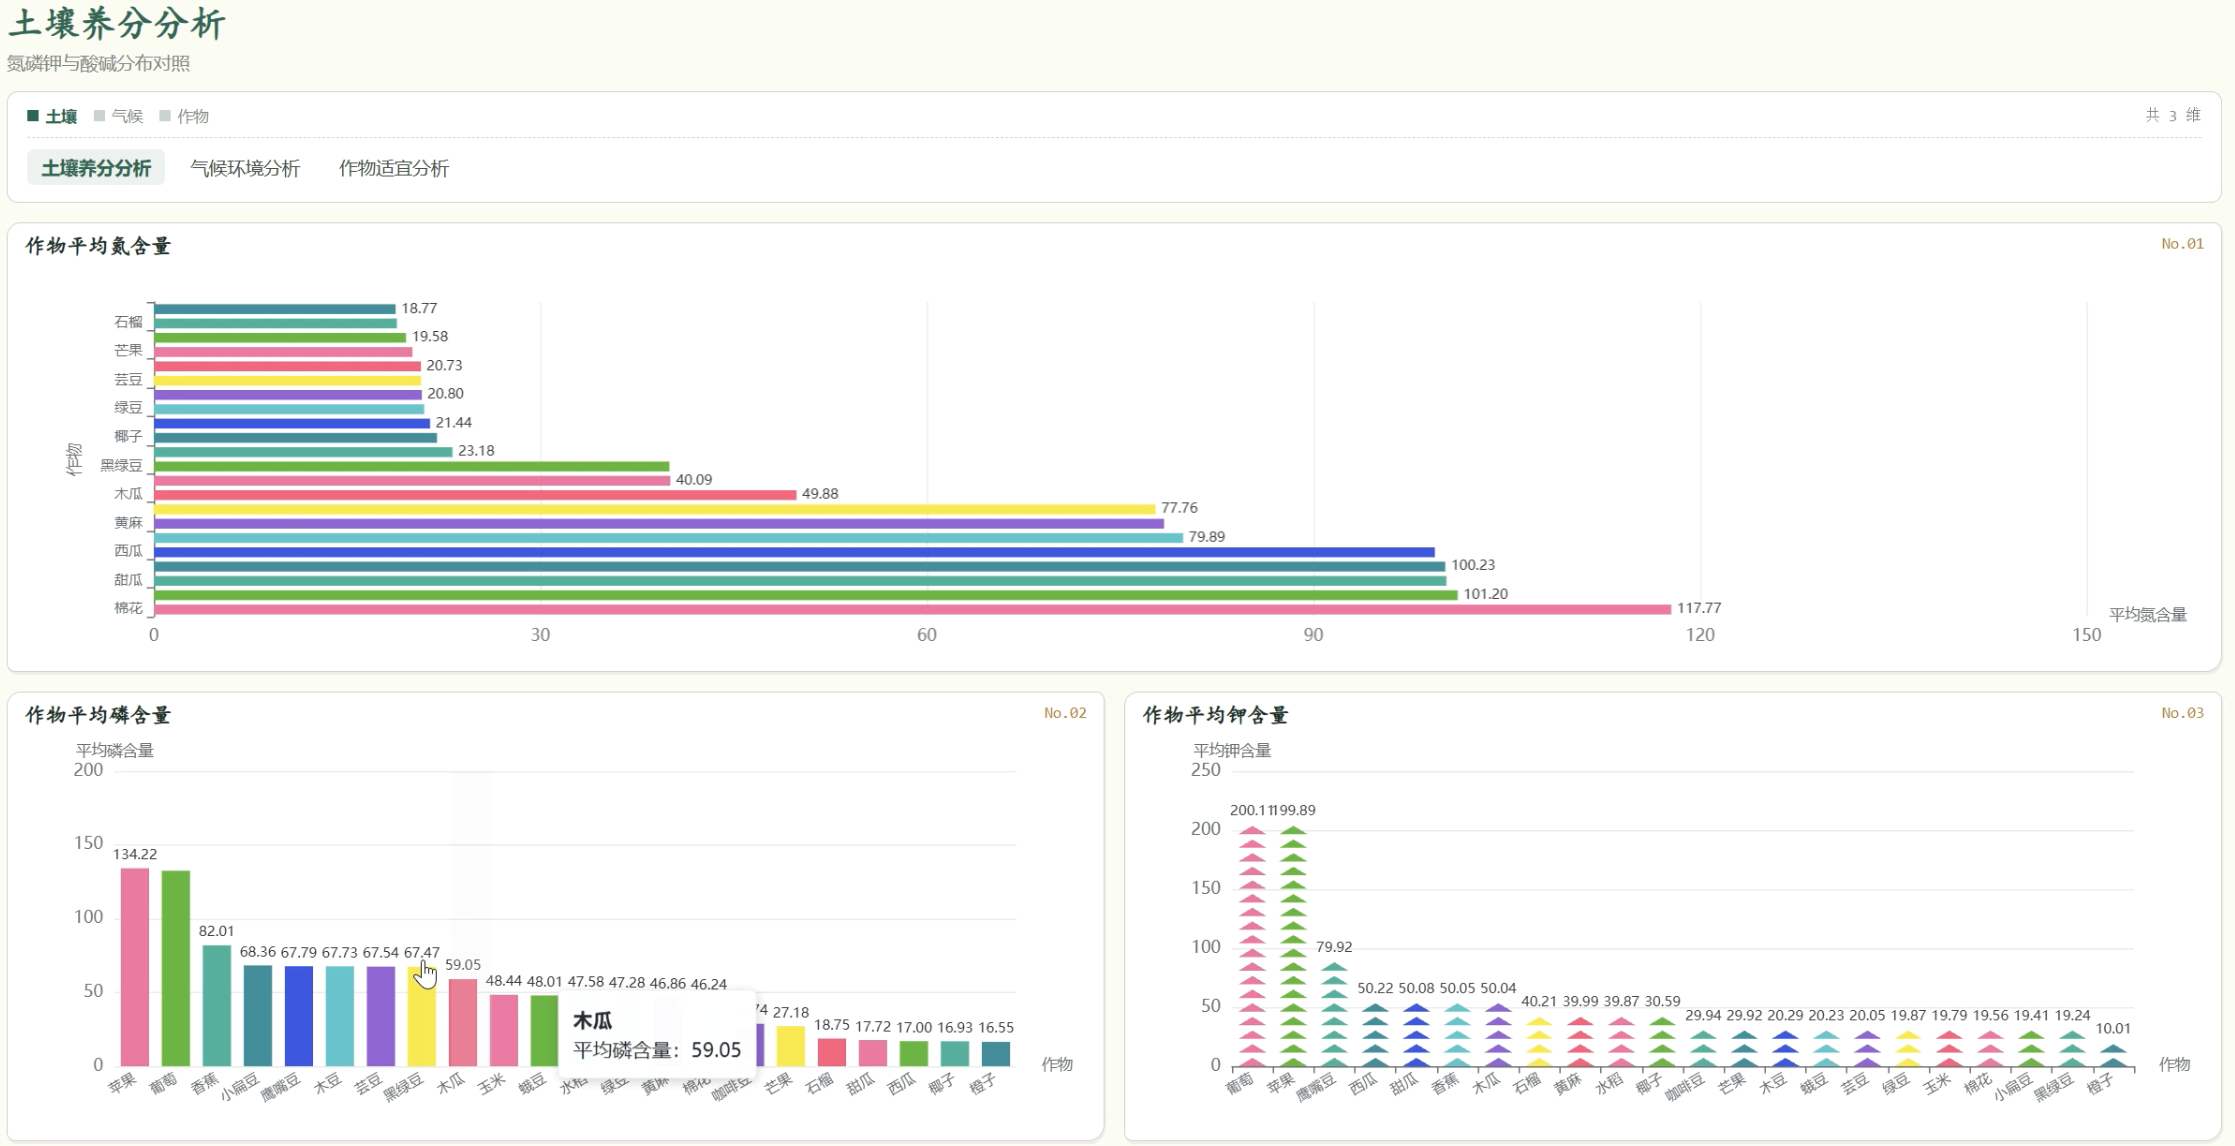The image size is (2235, 1146).
Task: Click the blue bar labeled 21.44
Action: coord(292,423)
